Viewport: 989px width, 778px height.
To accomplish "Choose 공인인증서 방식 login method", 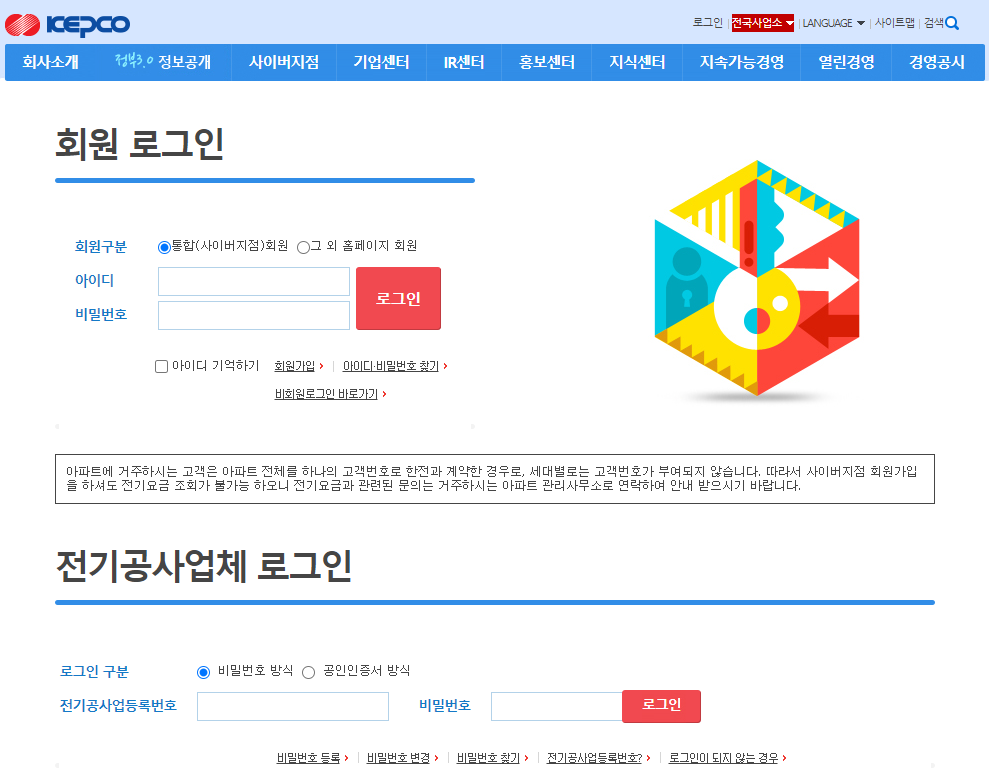I will (309, 672).
